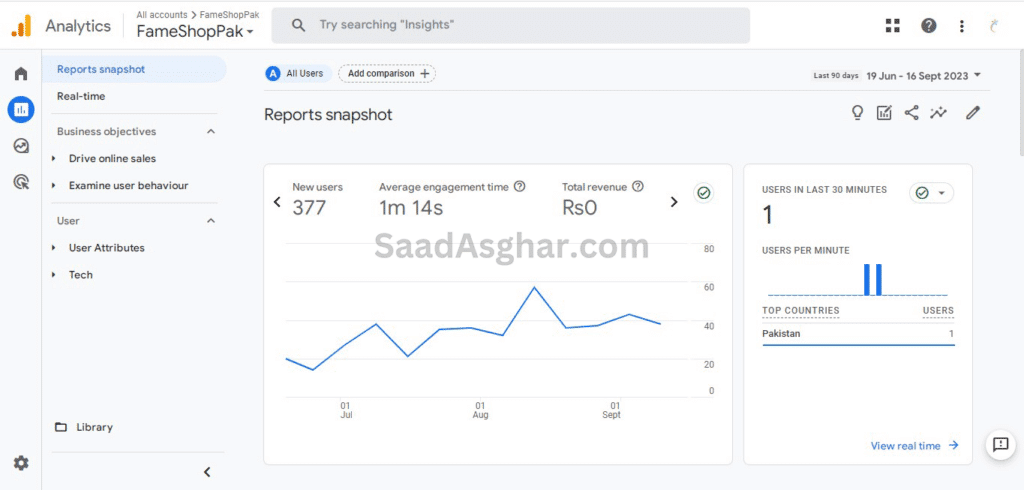This screenshot has height=490, width=1024.
Task: Open the account profile avatar
Action: click(x=994, y=25)
